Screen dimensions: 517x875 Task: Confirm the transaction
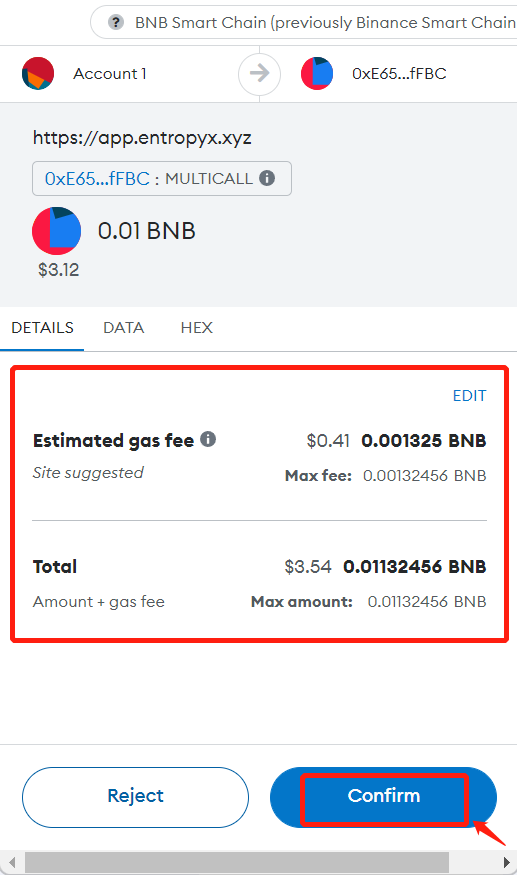(383, 797)
